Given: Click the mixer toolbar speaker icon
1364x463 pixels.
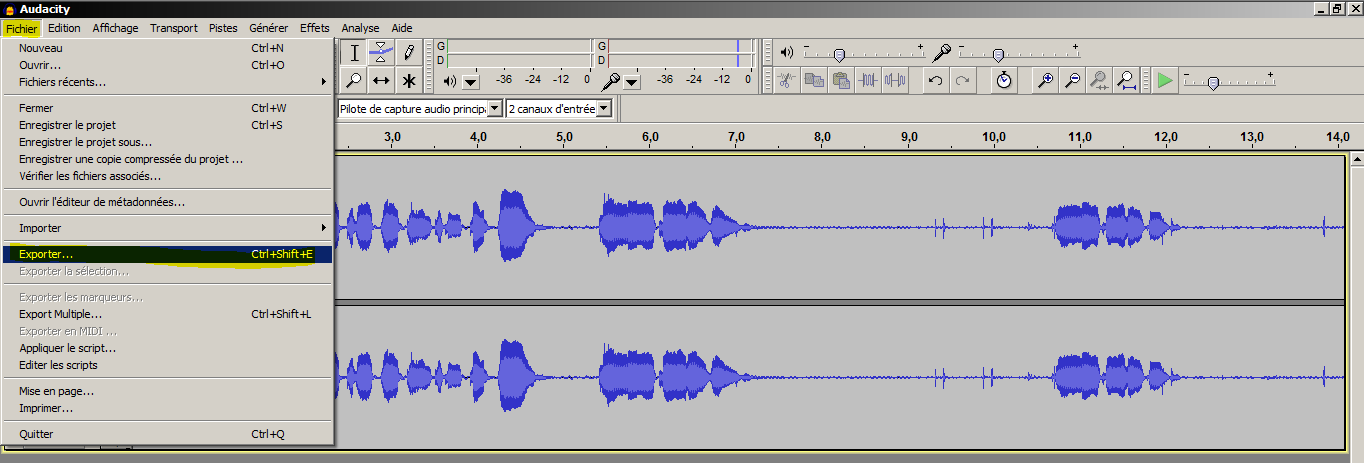Looking at the screenshot, I should pyautogui.click(x=787, y=52).
